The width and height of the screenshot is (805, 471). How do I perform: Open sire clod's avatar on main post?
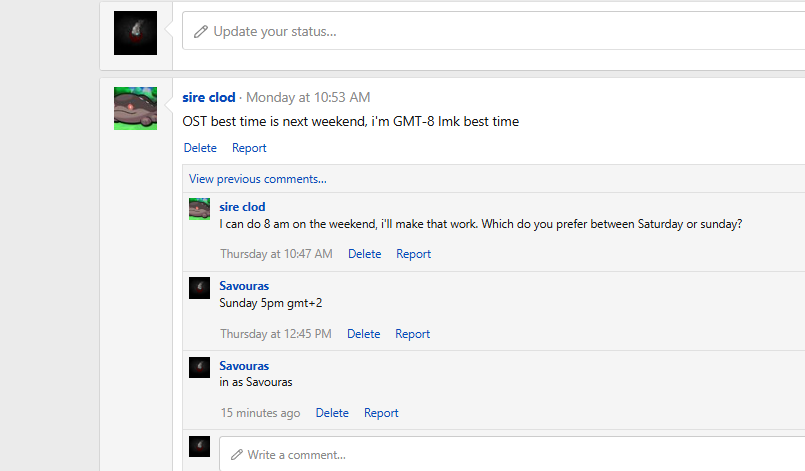(x=135, y=108)
